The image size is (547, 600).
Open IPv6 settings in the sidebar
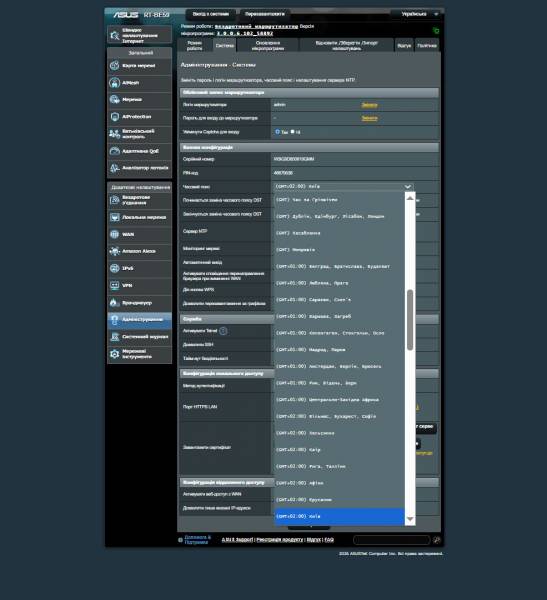click(x=139, y=269)
